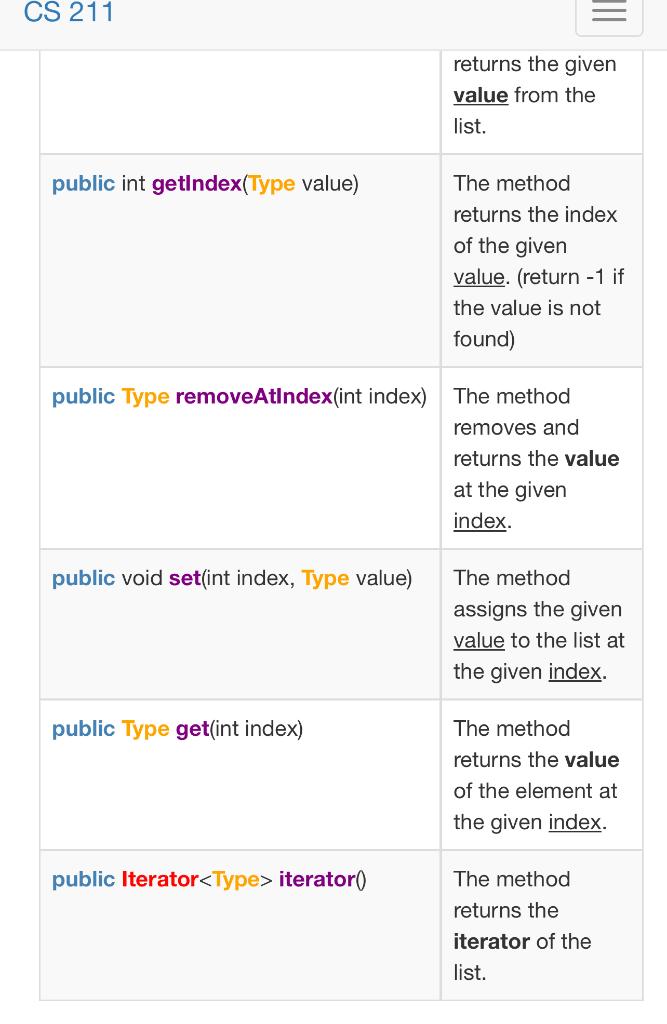The height and width of the screenshot is (1024, 667).
Task: Click the underlined value in getIndex description
Action: [x=478, y=277]
